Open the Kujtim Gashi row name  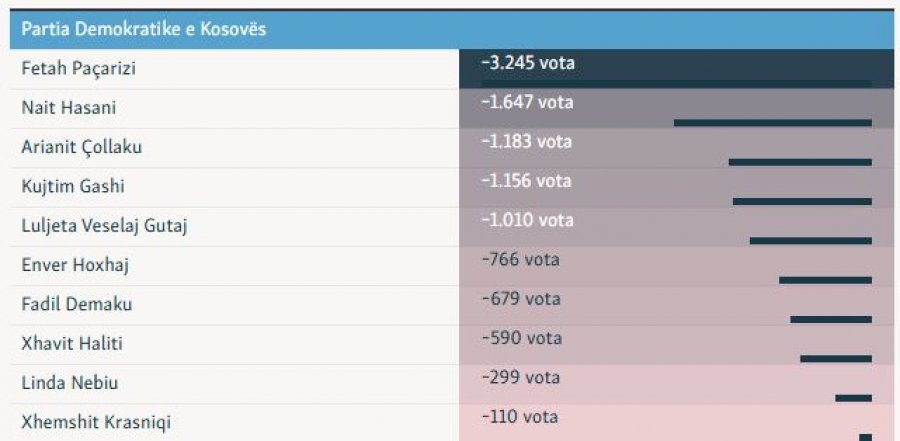73,186
